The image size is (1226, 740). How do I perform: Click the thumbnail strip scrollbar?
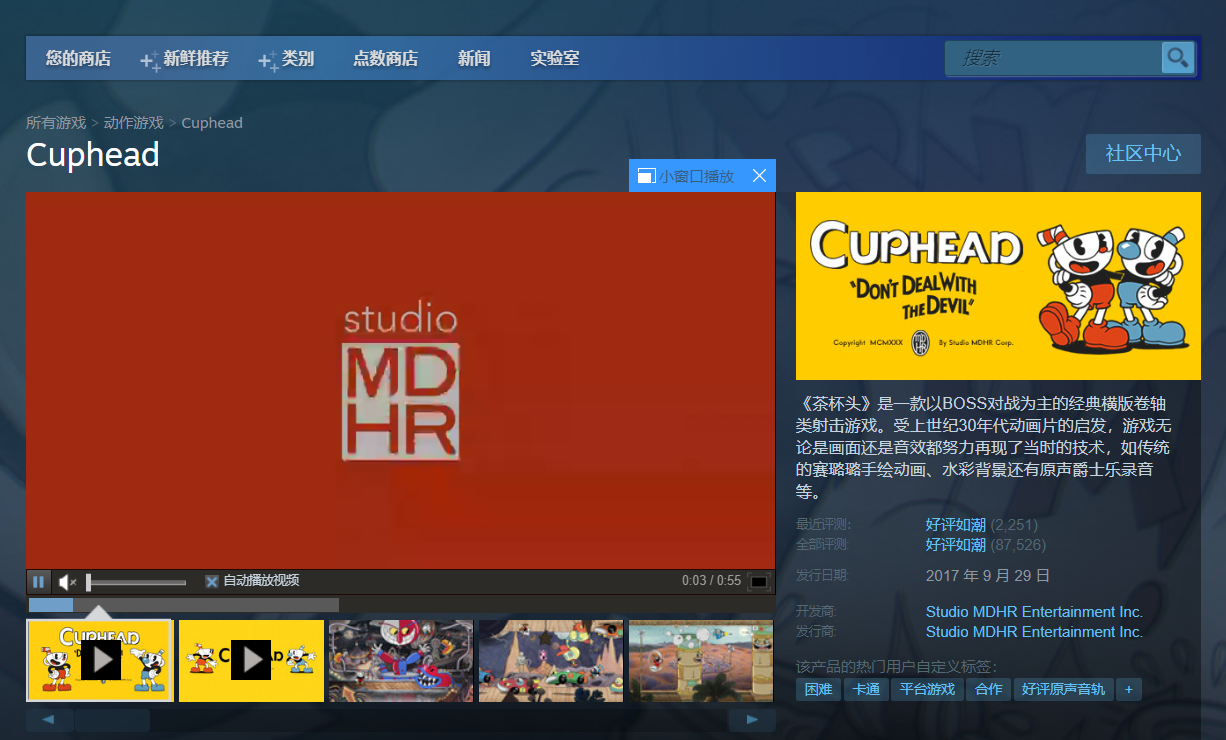[112, 720]
